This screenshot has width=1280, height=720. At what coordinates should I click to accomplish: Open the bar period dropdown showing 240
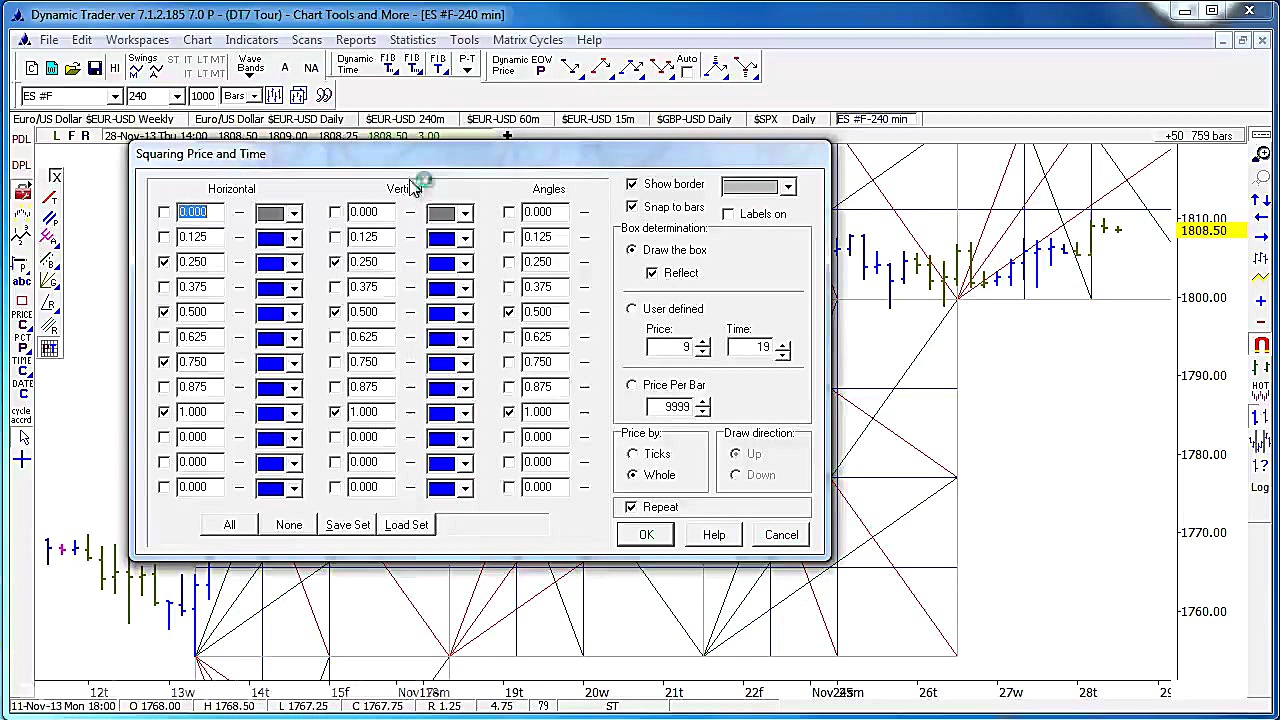[x=178, y=95]
